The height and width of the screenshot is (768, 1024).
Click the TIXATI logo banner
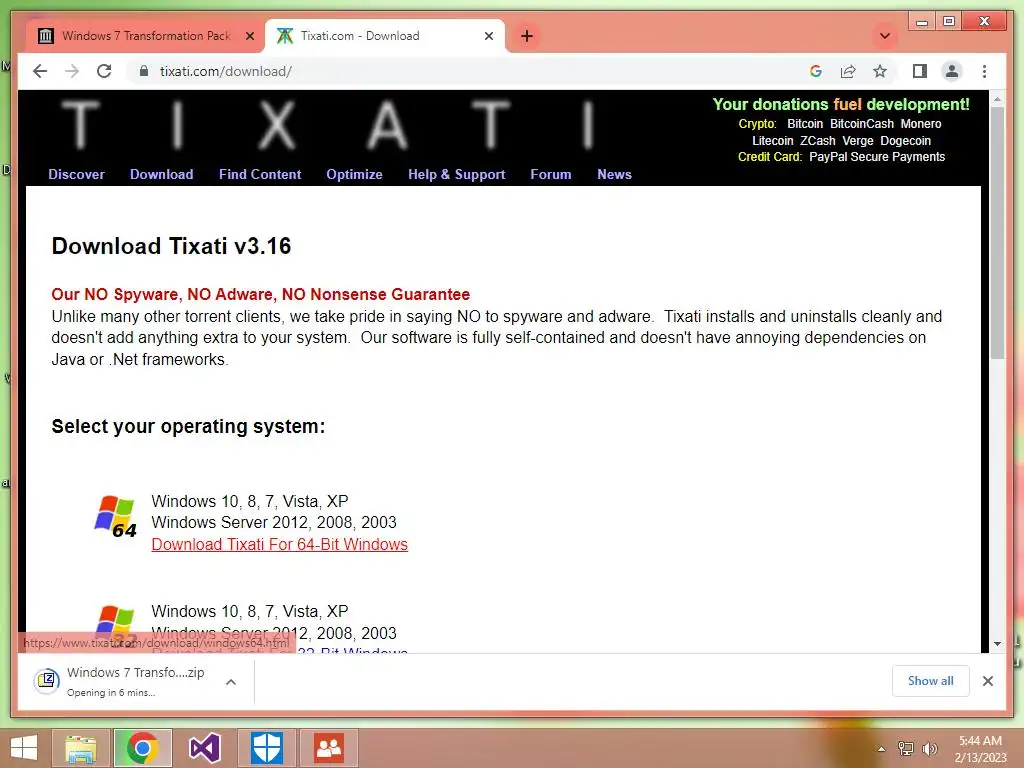[327, 124]
